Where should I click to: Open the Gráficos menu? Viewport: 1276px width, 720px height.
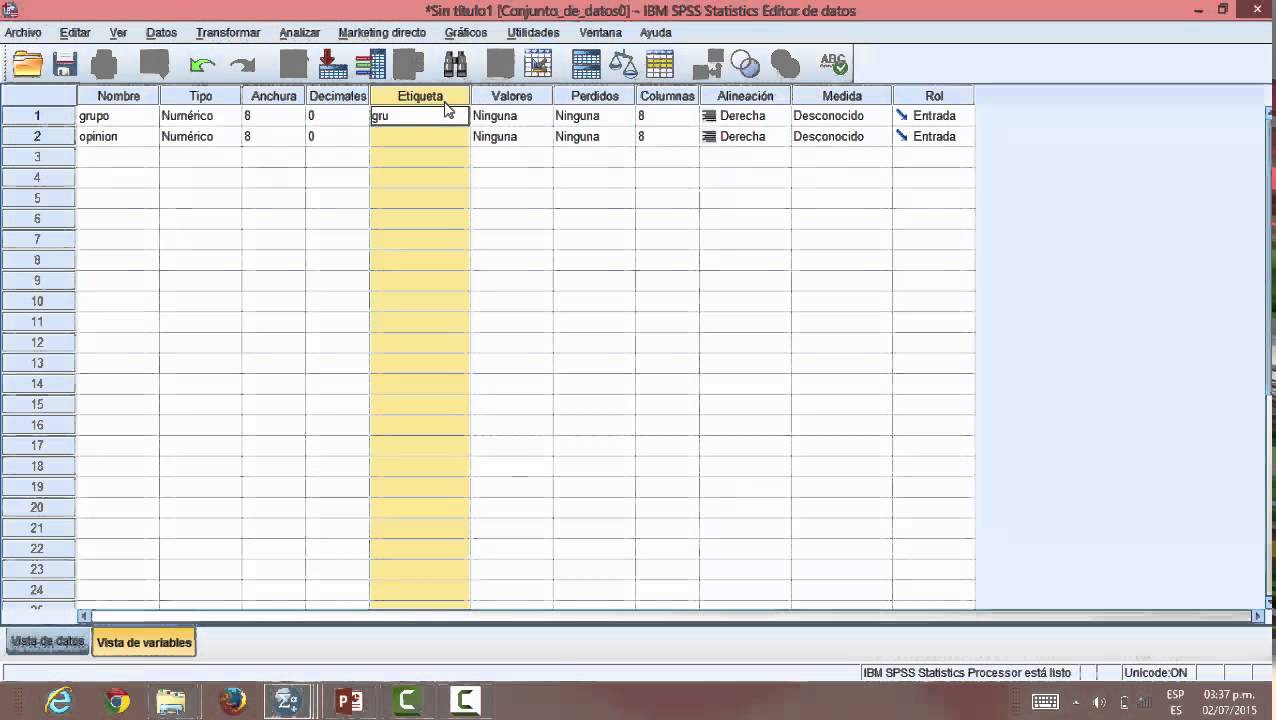(x=466, y=33)
